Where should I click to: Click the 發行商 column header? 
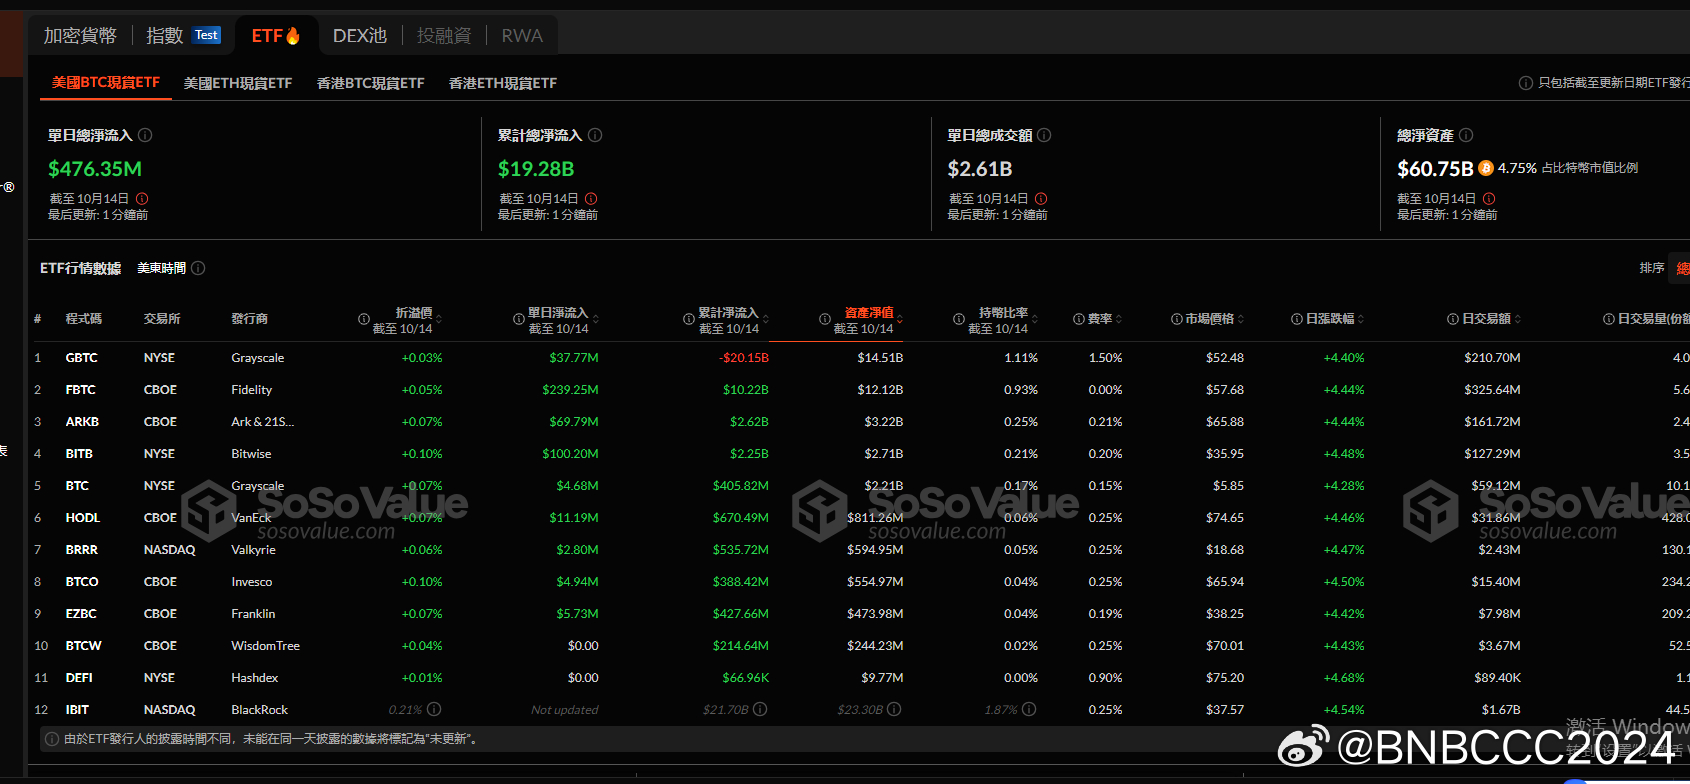250,319
